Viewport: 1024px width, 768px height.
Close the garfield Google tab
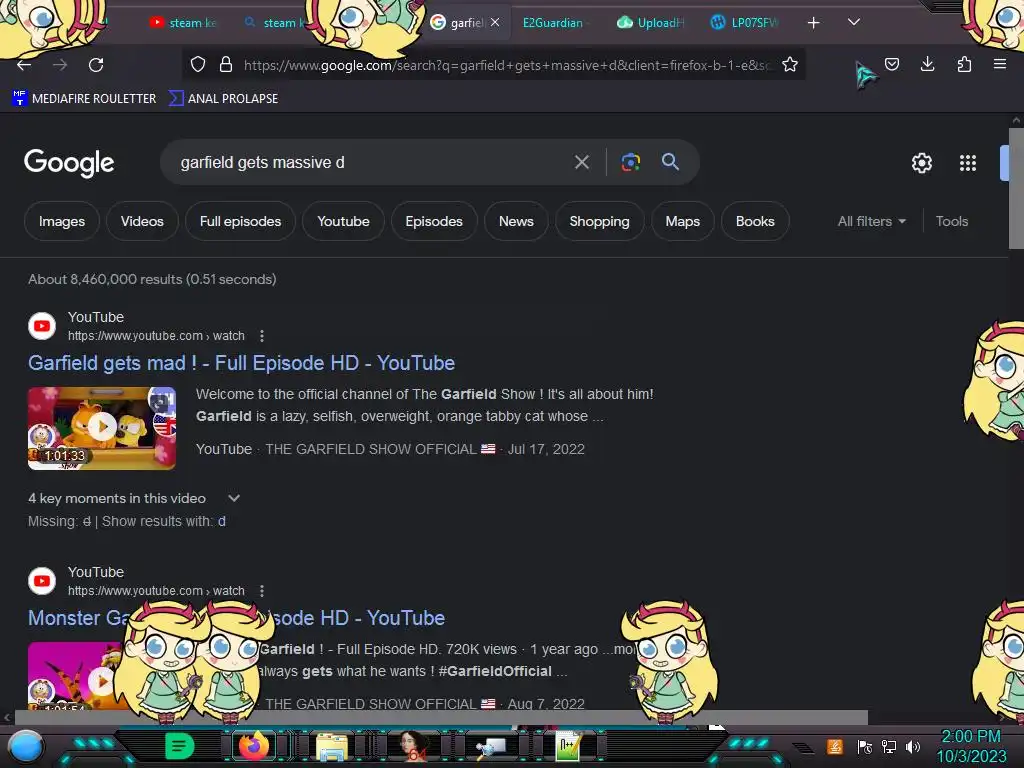click(495, 22)
